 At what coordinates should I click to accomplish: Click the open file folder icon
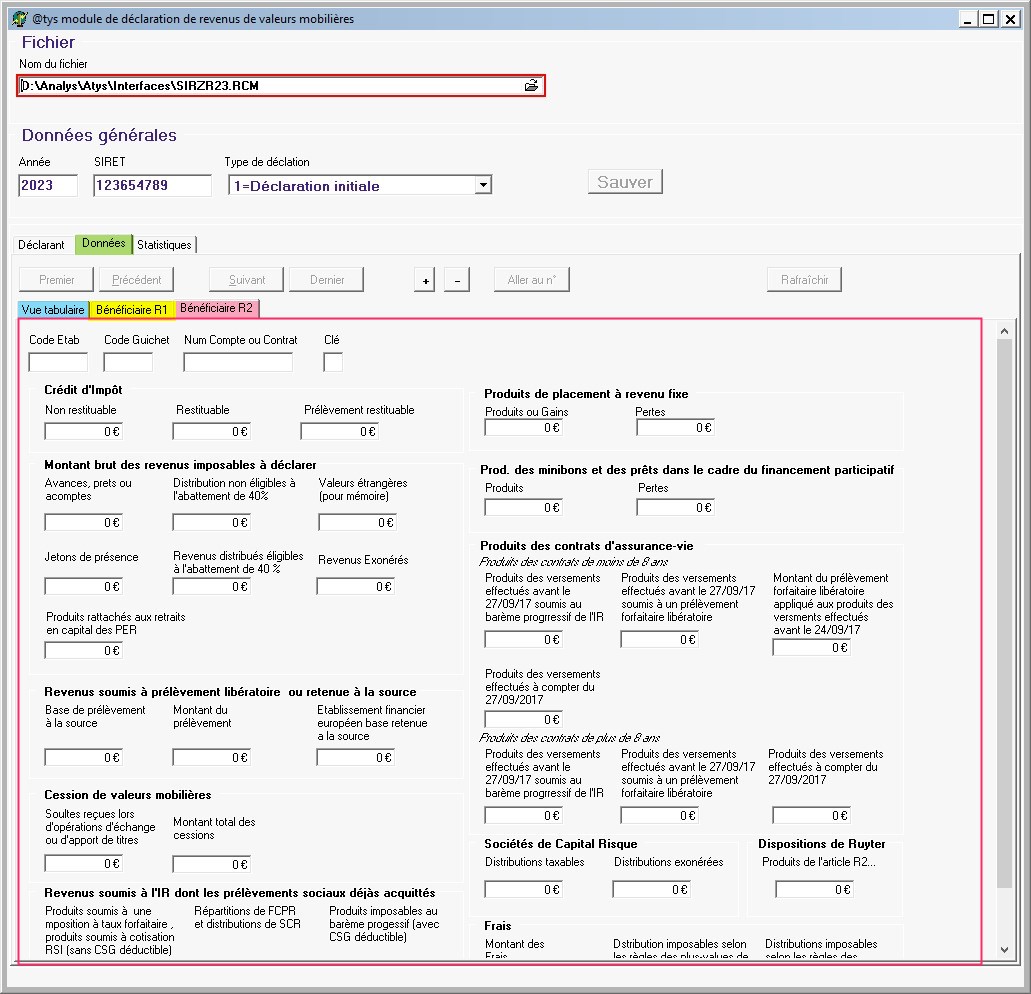tap(531, 86)
